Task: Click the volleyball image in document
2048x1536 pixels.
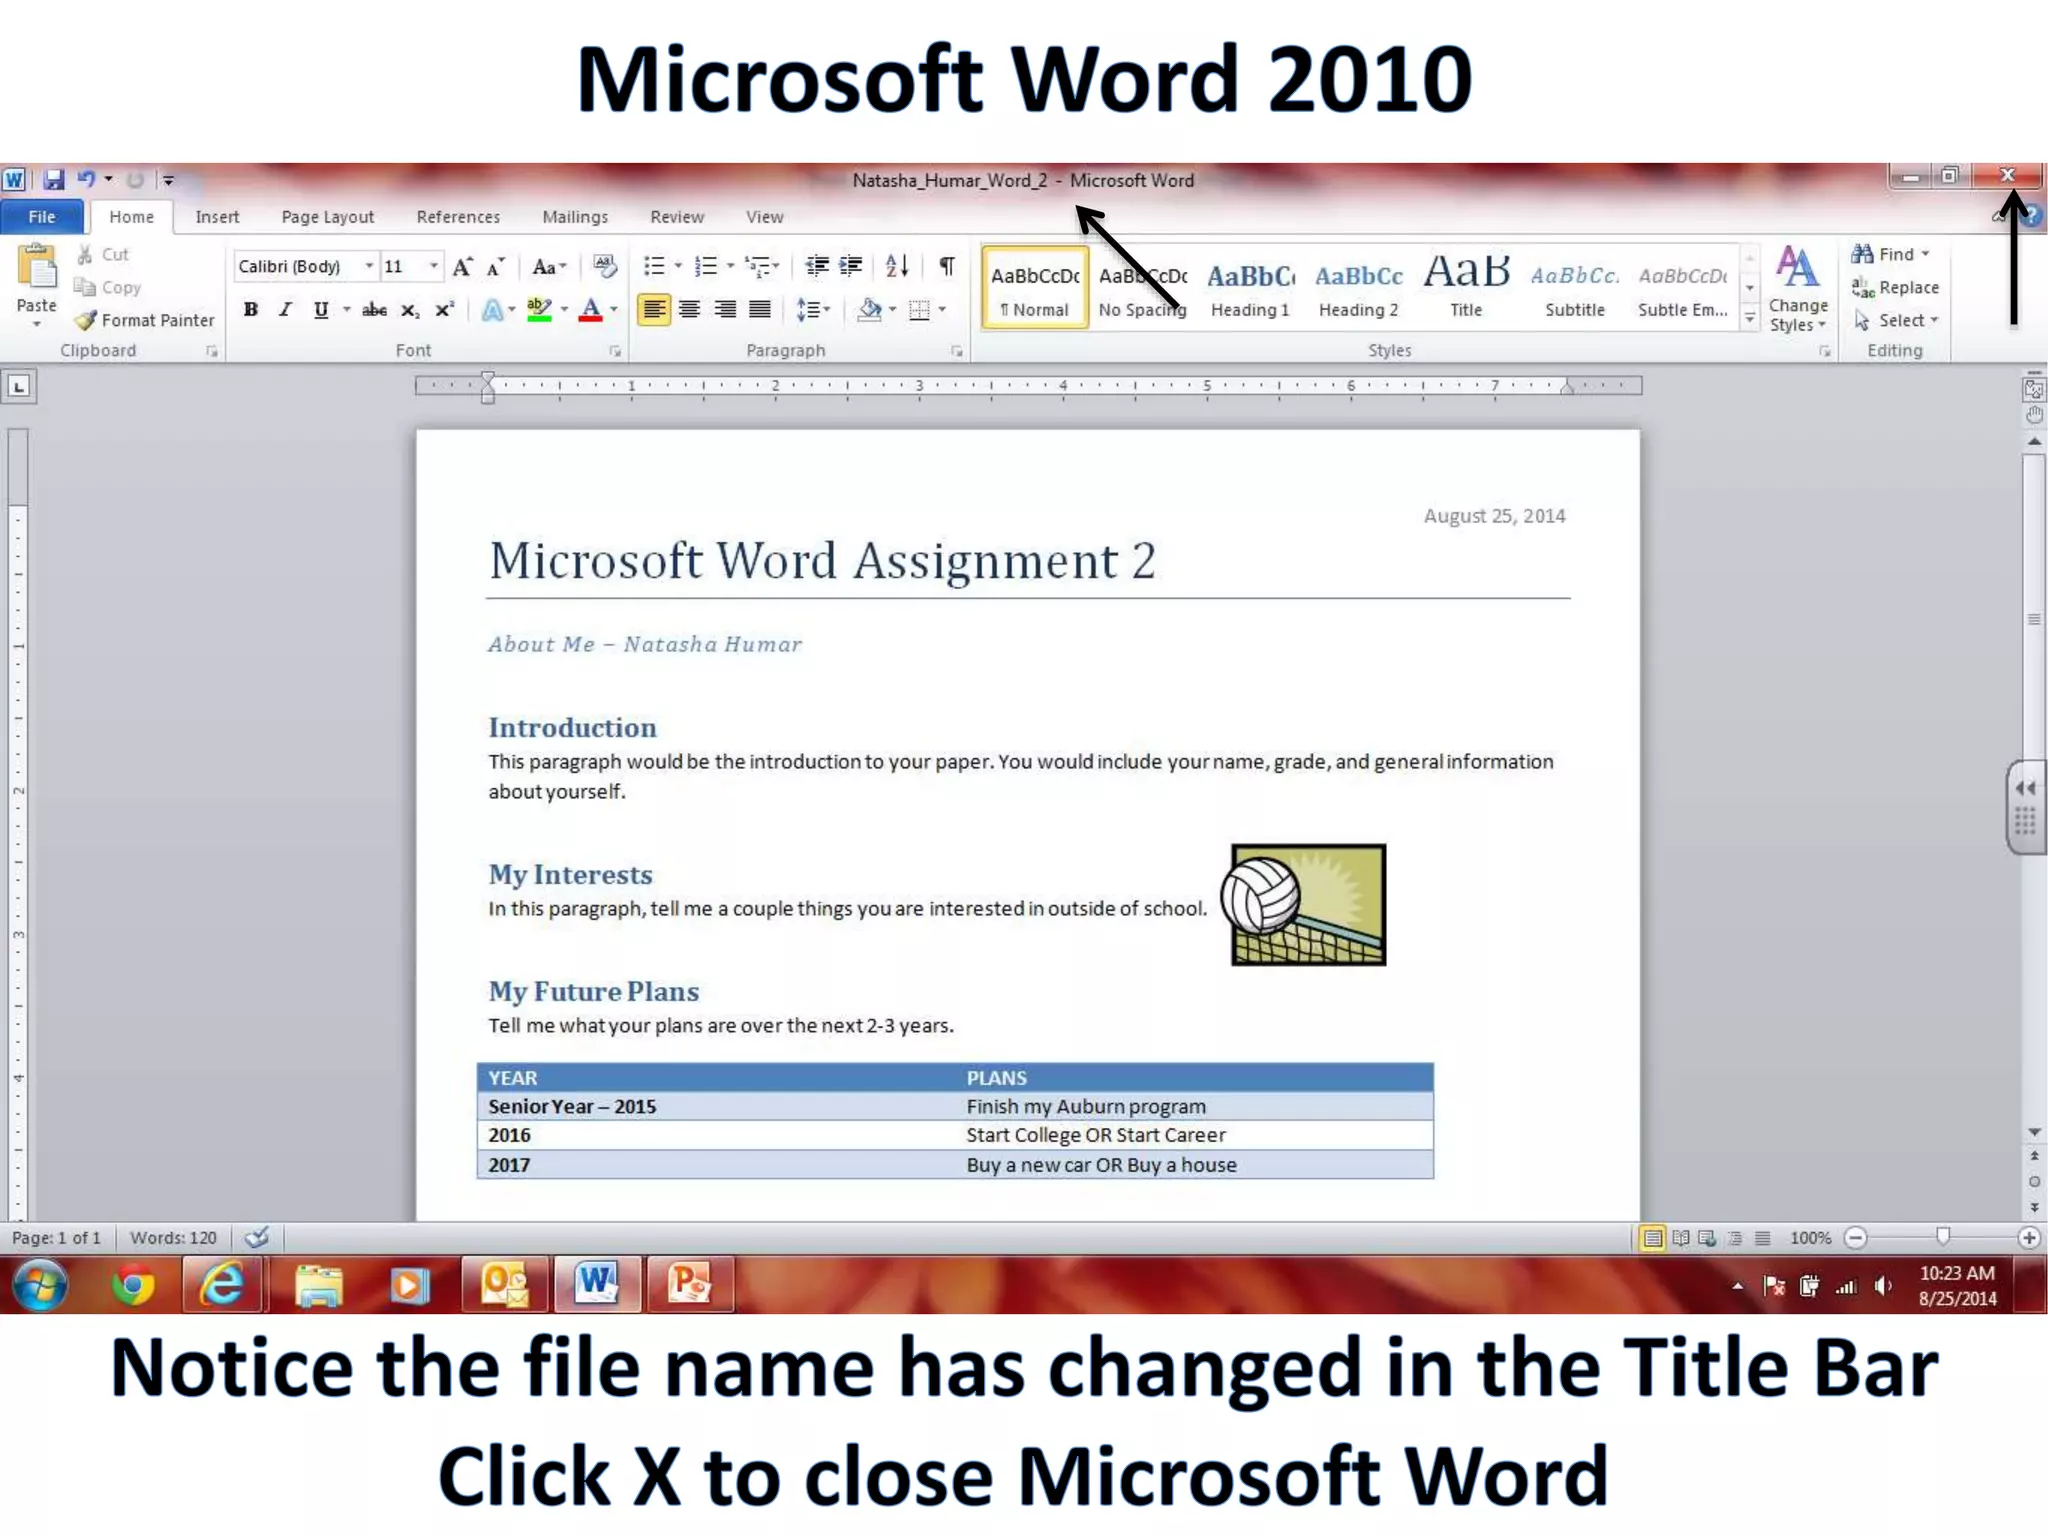Action: click(x=1304, y=904)
